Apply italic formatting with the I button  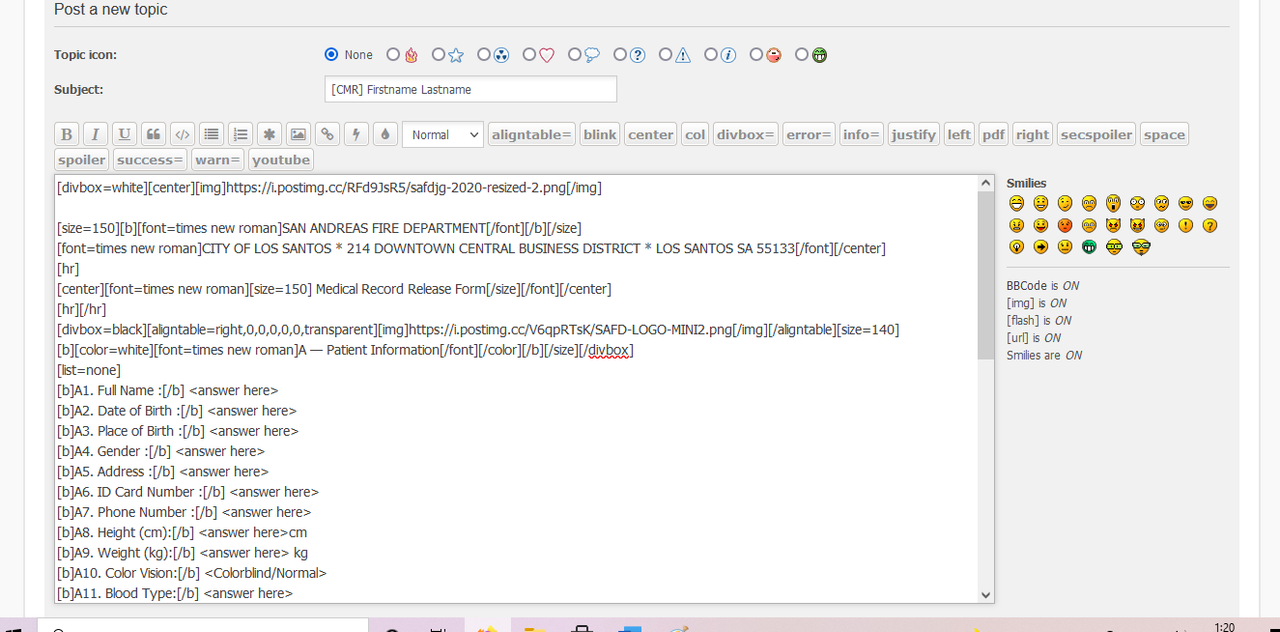pyautogui.click(x=96, y=135)
